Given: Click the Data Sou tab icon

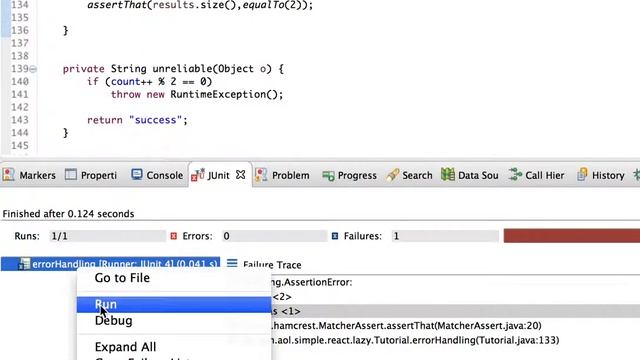Looking at the screenshot, I should point(448,175).
